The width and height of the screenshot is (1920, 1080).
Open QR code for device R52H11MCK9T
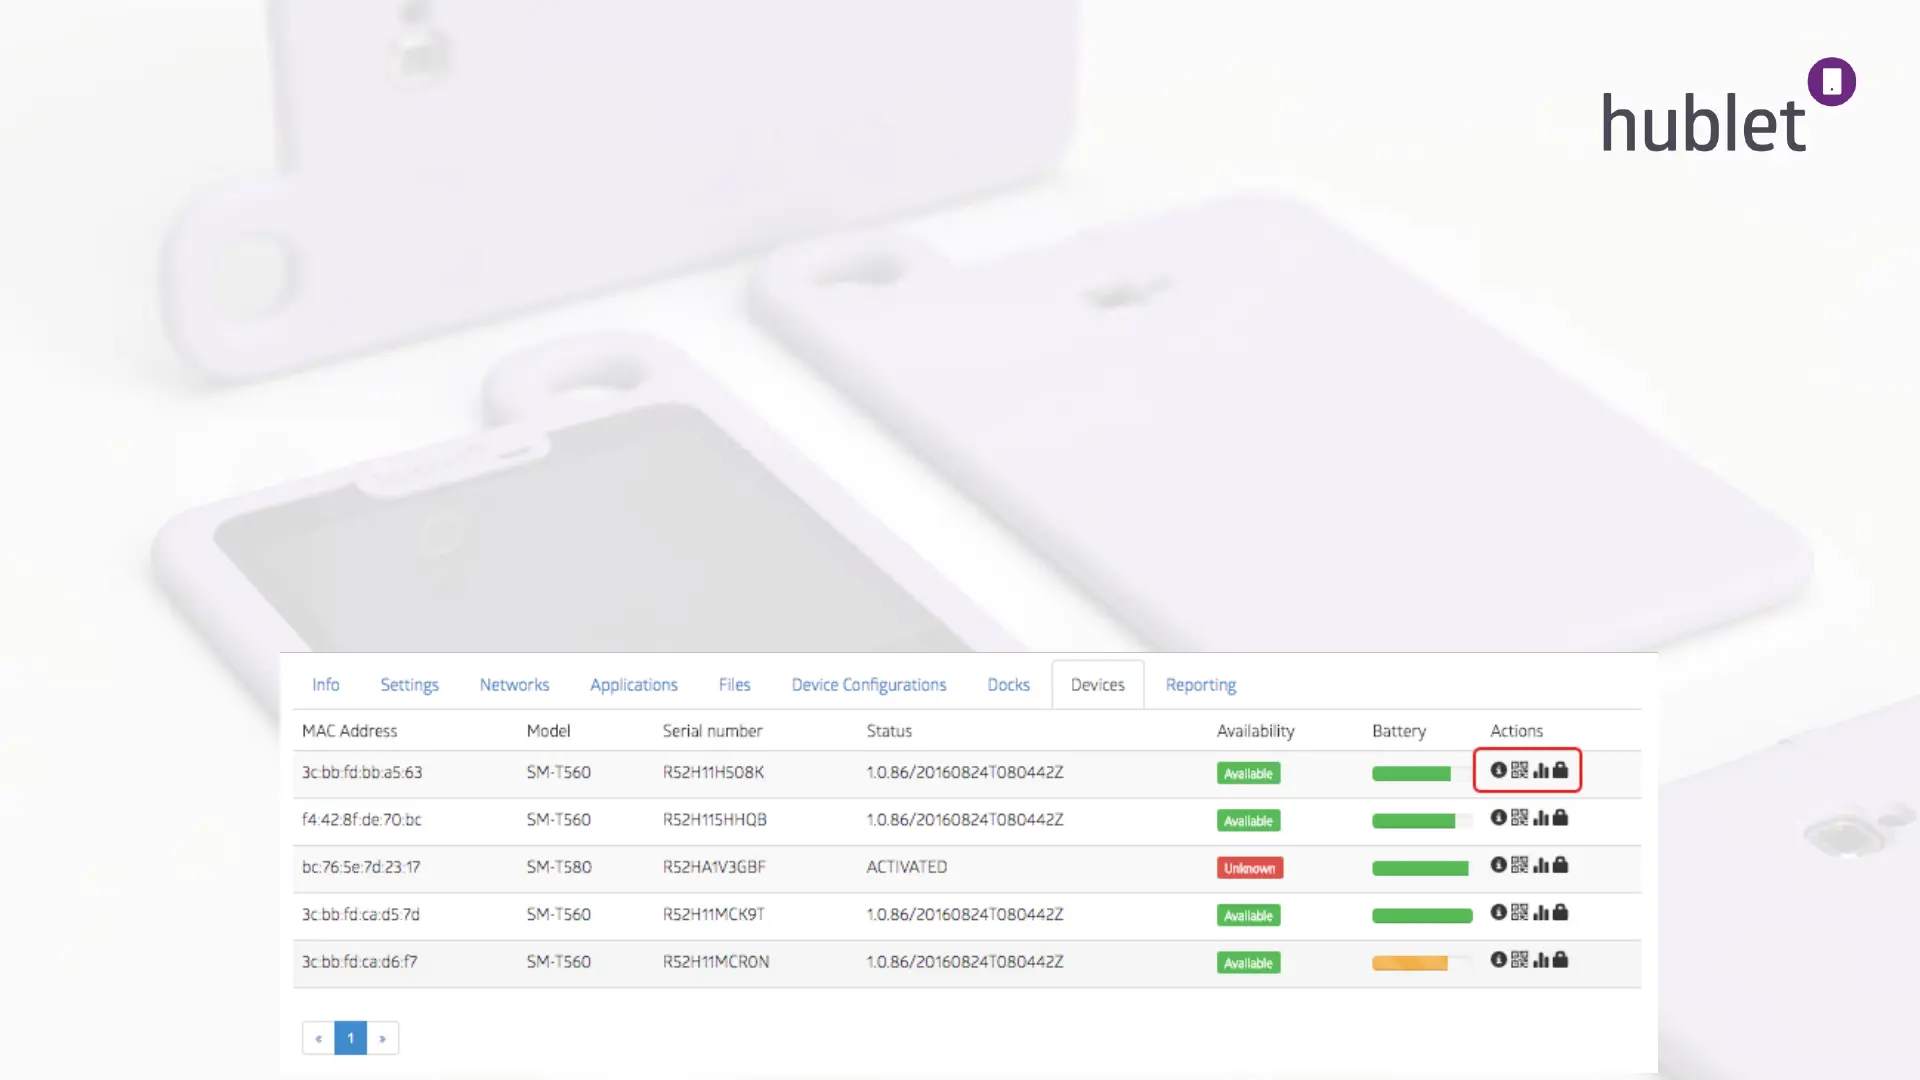click(x=1519, y=912)
